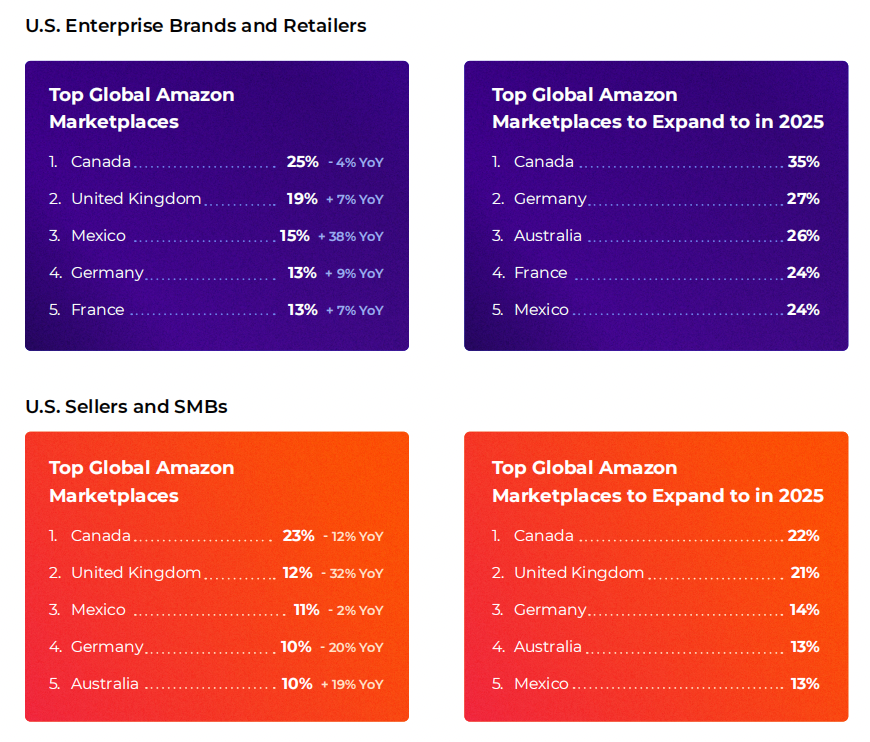This screenshot has height=742, width=870.
Task: Click the "U.S. Enterprise Brands and Retailers" heading
Action: click(196, 26)
